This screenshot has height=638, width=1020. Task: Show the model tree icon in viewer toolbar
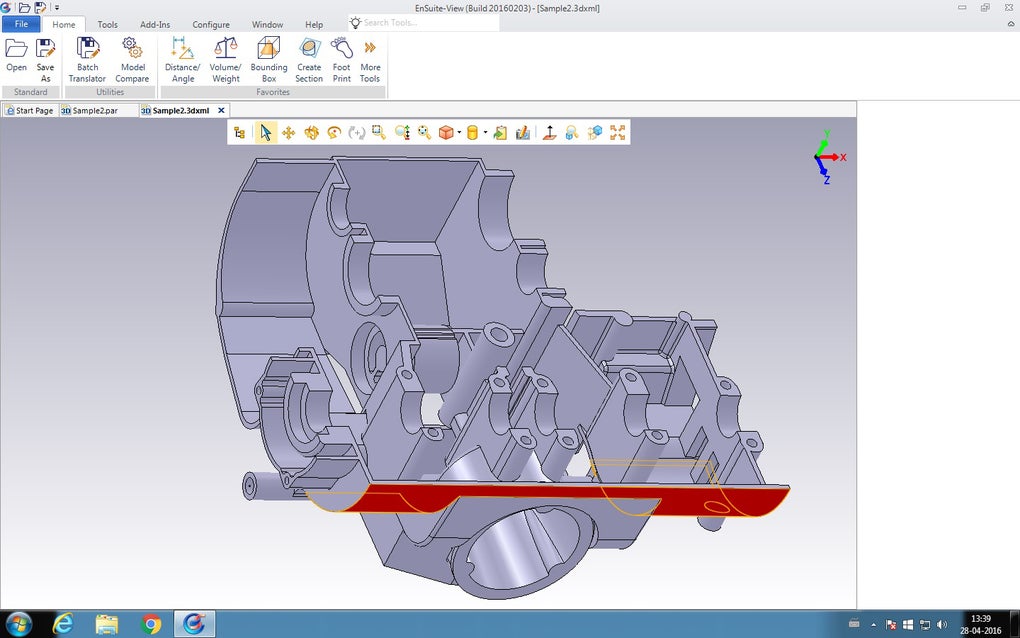click(239, 133)
